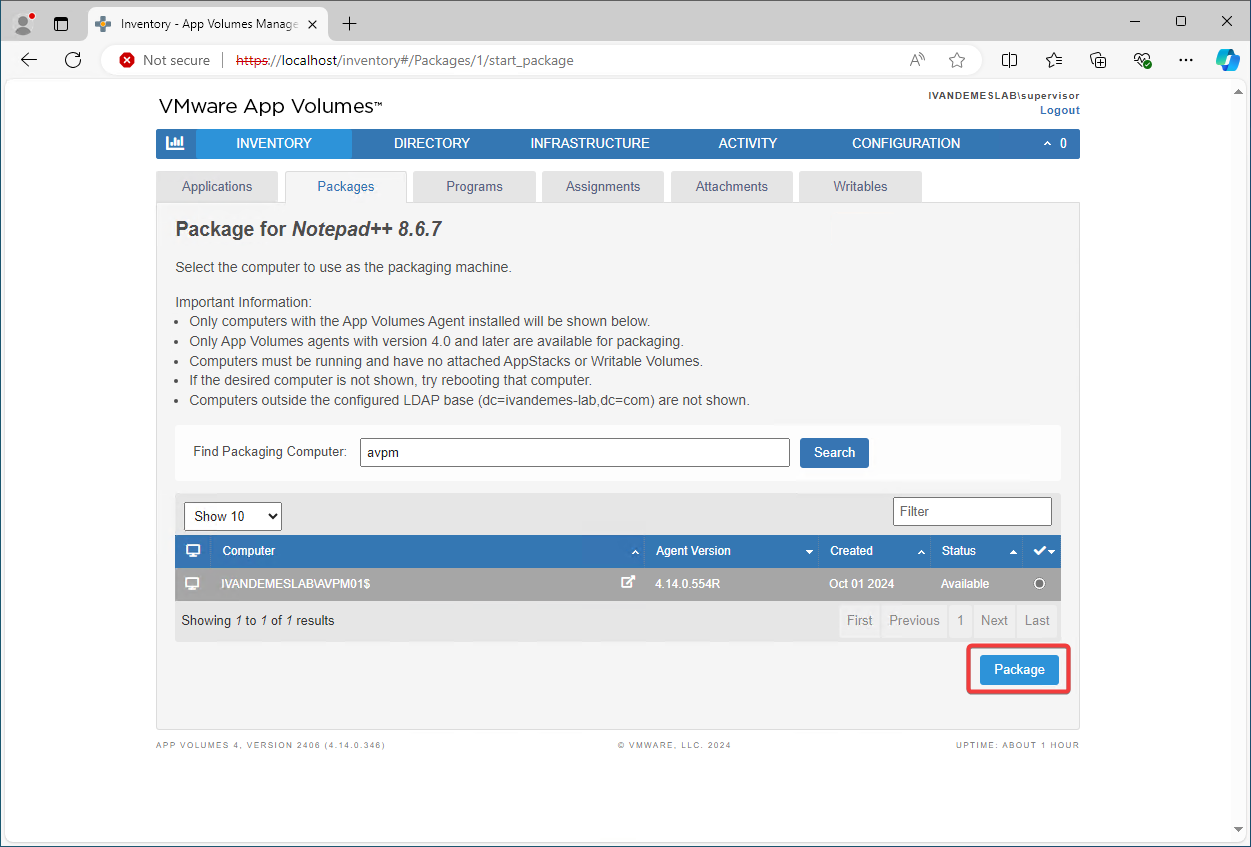1251x847 pixels.
Task: Open the split screen icon in the browser toolbar
Action: (1009, 60)
